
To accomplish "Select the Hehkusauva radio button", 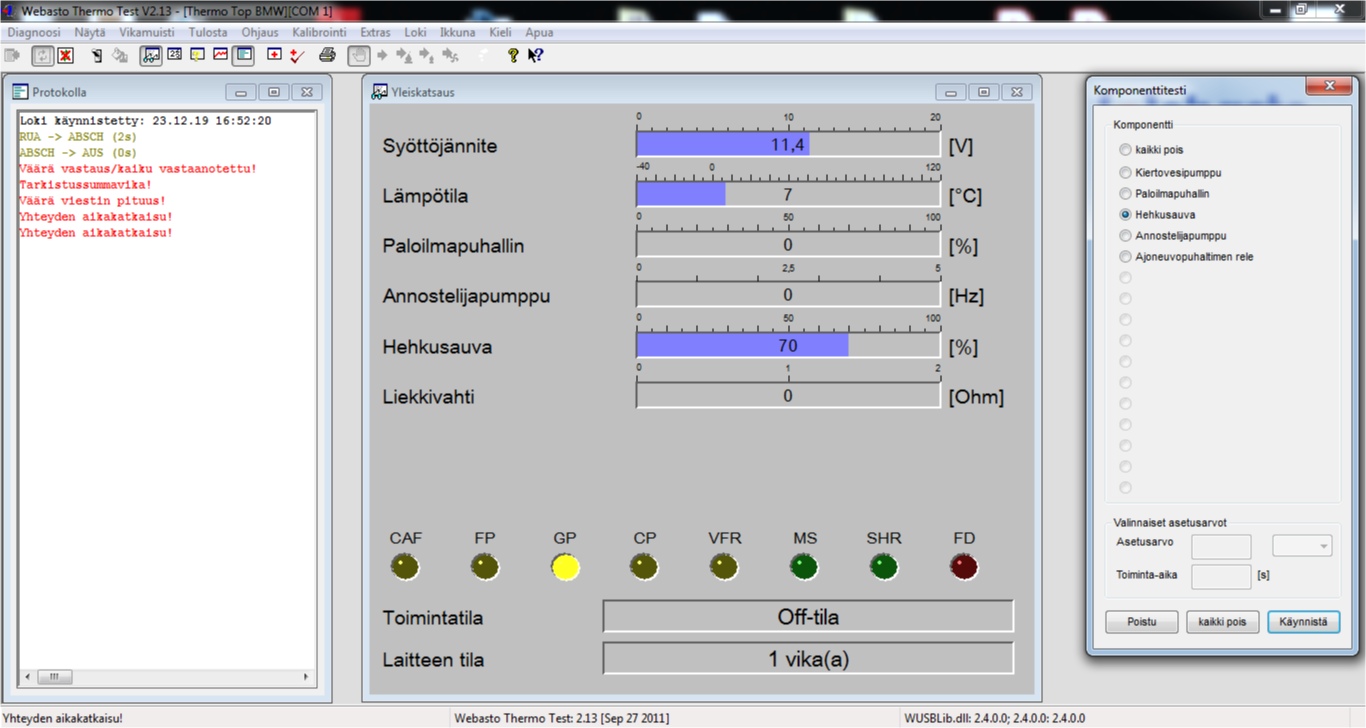I will point(1126,214).
